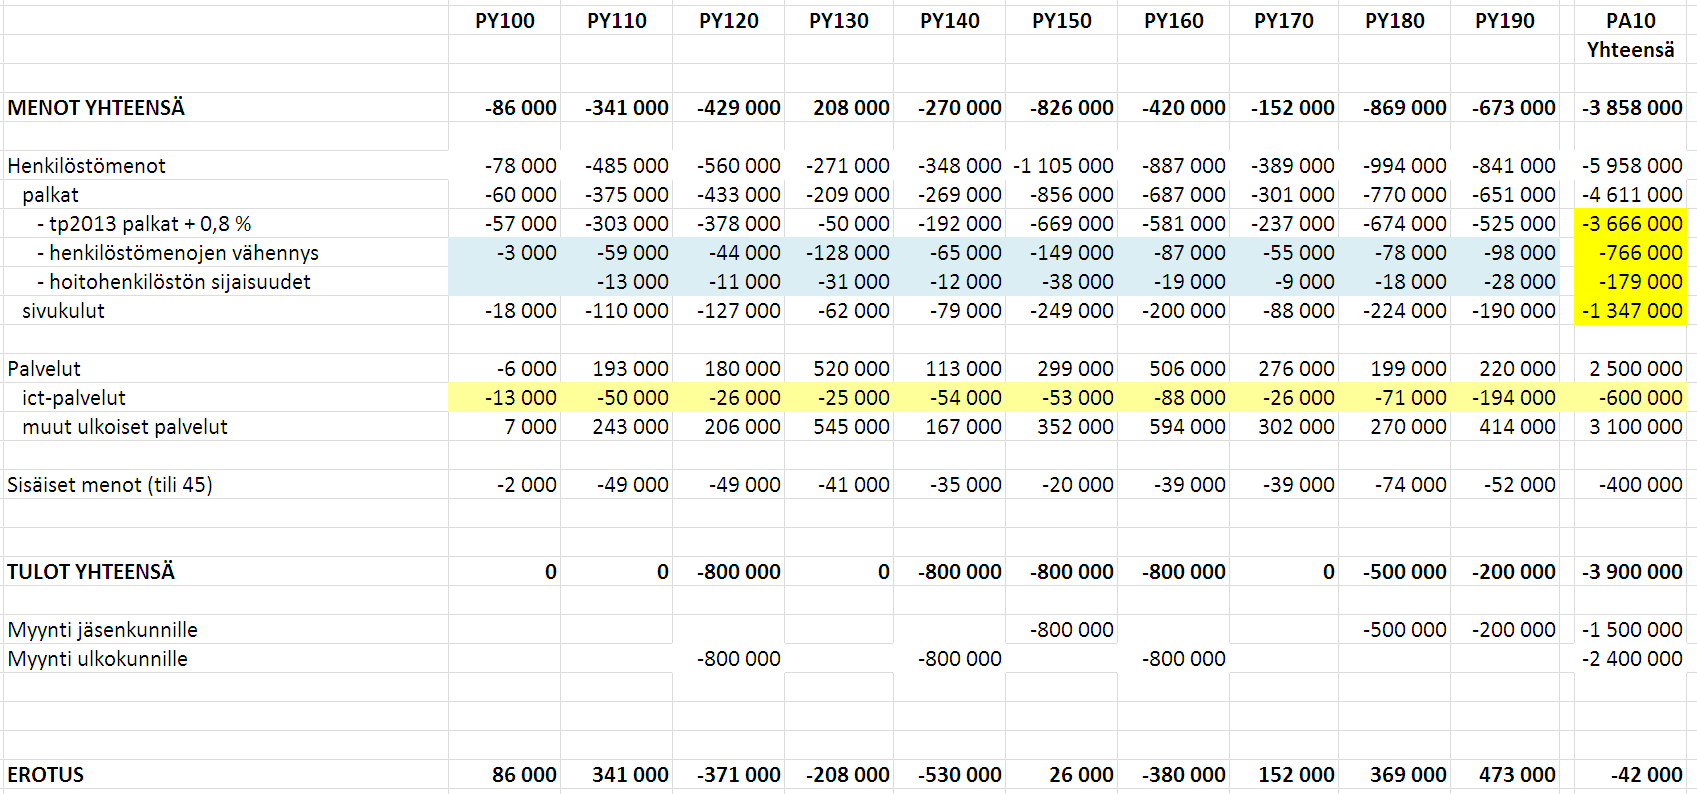
Task: Select Myynti ulkokunnille total -2 400 000
Action: pyautogui.click(x=1632, y=659)
